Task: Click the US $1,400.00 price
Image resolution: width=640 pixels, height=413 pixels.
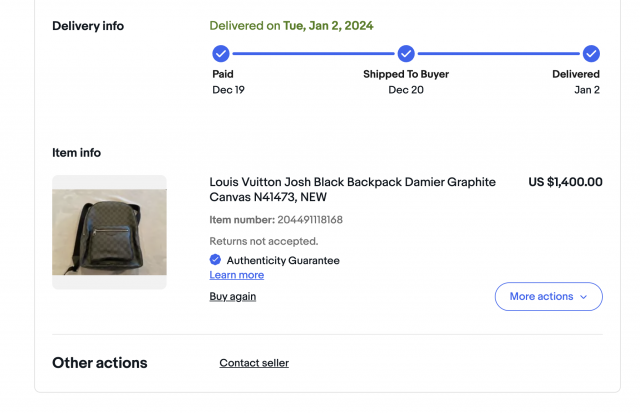Action: pyautogui.click(x=565, y=182)
